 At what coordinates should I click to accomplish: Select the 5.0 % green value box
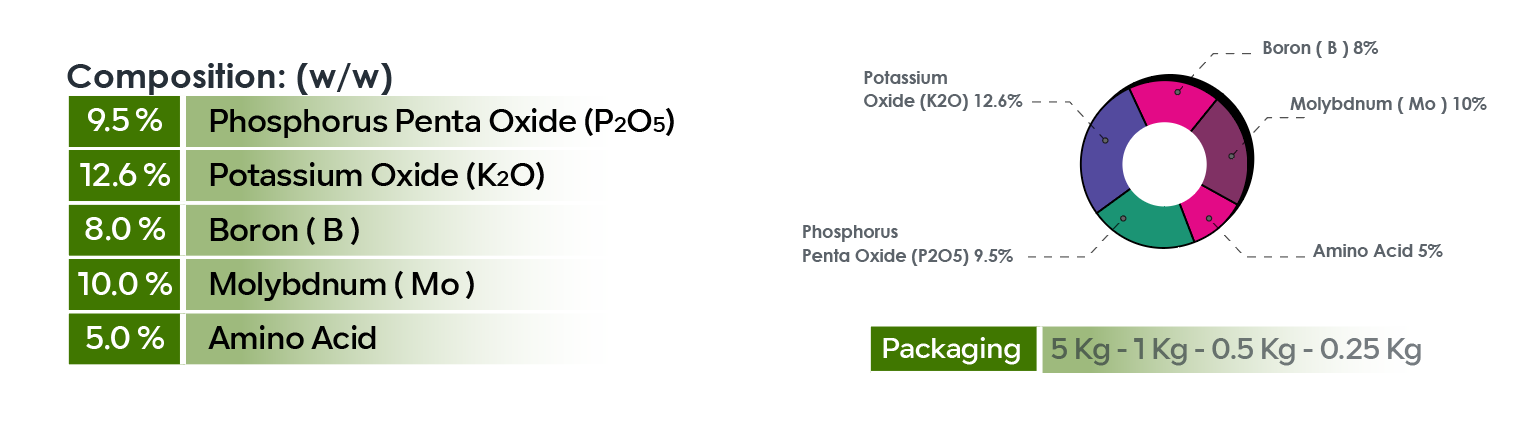coord(124,338)
